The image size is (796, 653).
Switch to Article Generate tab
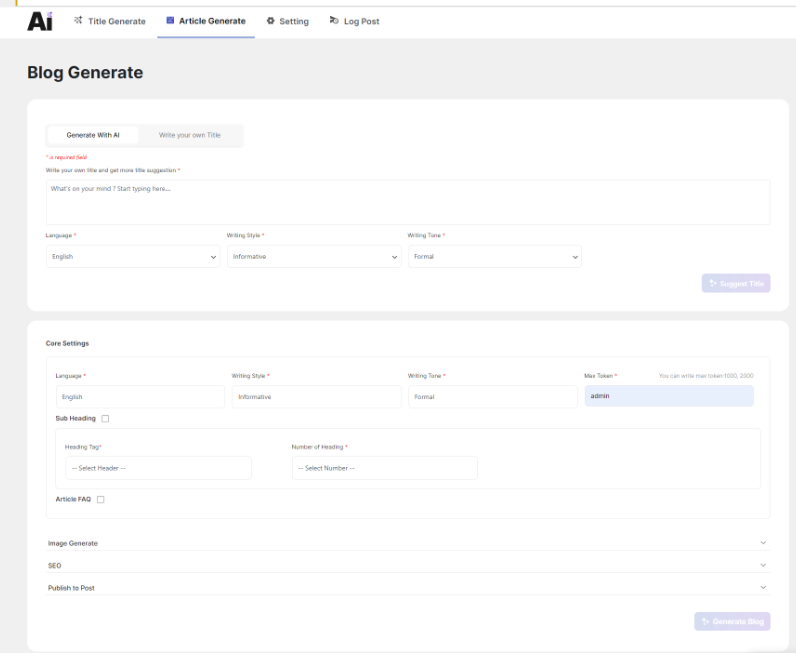click(206, 21)
